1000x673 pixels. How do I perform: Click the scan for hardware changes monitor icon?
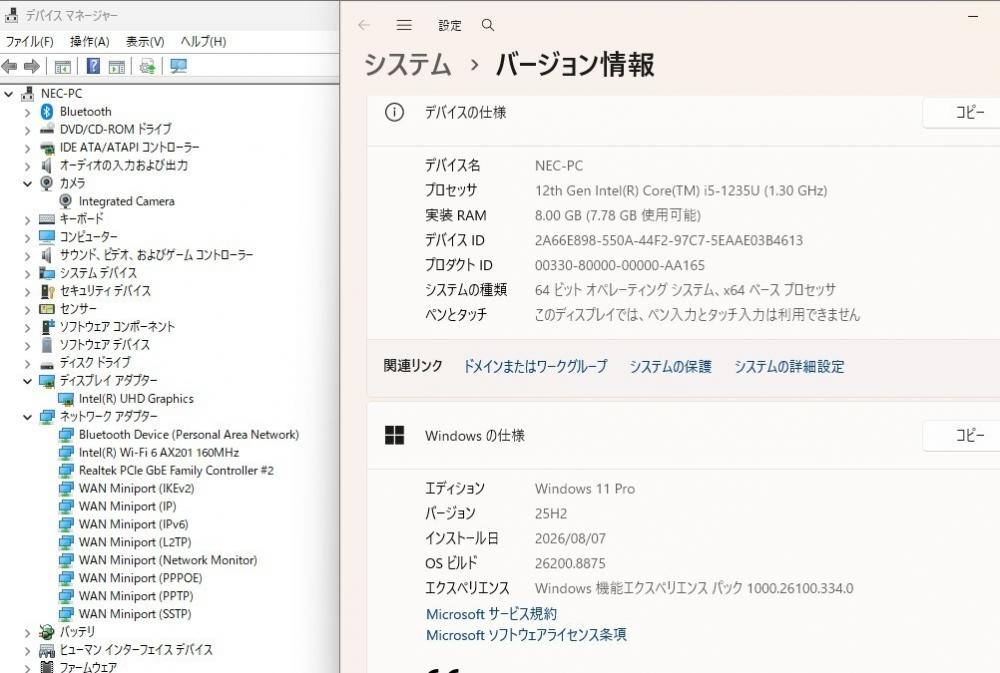click(x=179, y=66)
